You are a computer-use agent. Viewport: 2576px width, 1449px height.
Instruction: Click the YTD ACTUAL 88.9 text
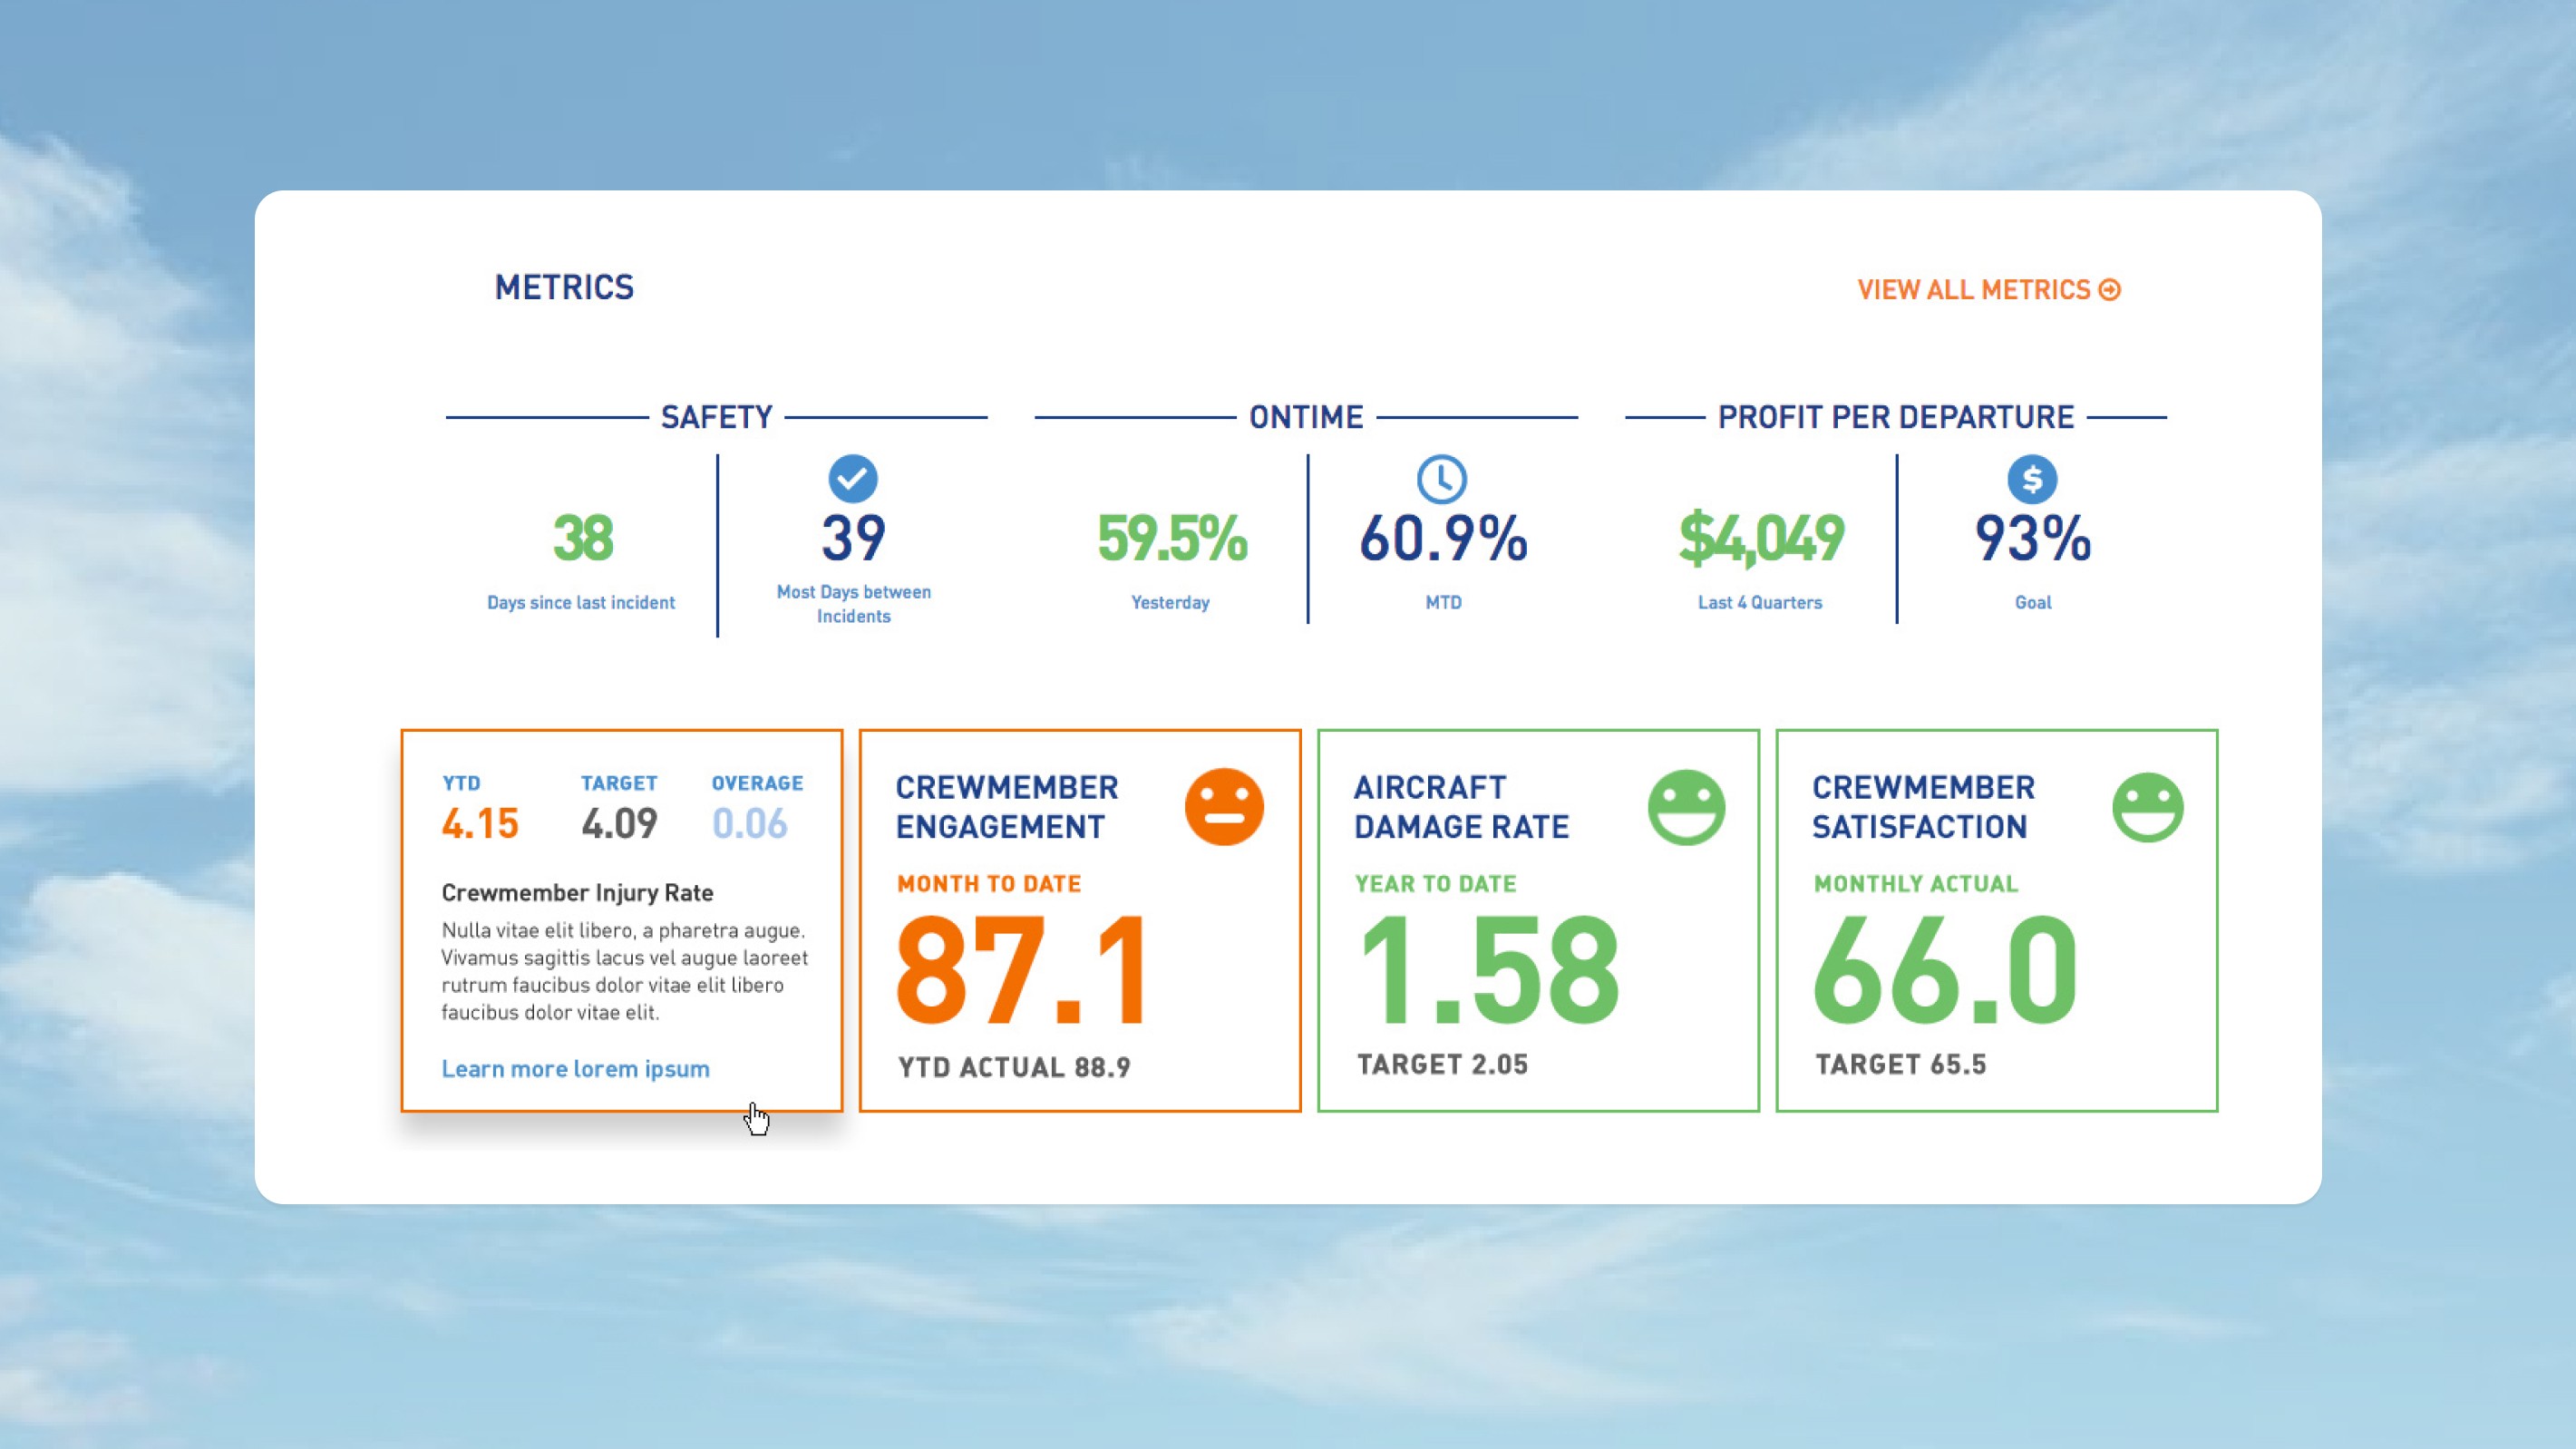pyautogui.click(x=1014, y=1068)
